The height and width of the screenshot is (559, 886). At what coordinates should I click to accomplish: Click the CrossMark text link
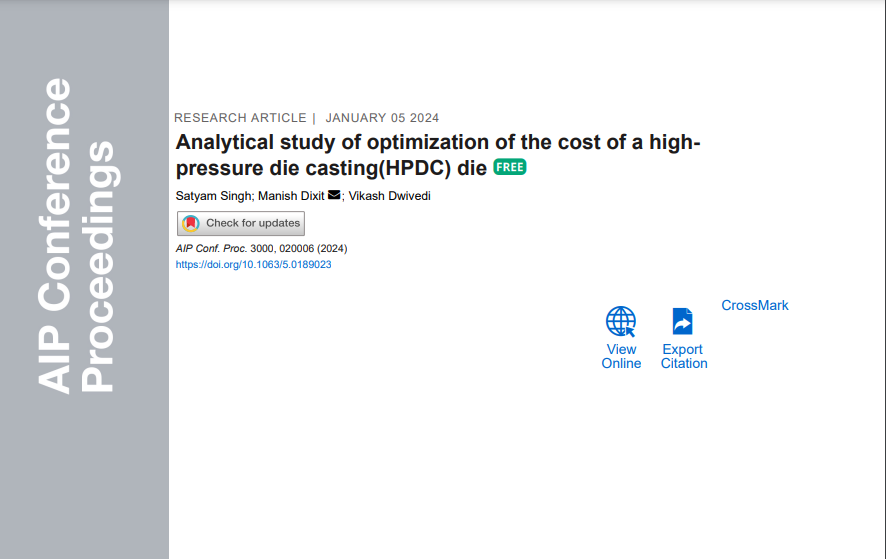pos(755,305)
